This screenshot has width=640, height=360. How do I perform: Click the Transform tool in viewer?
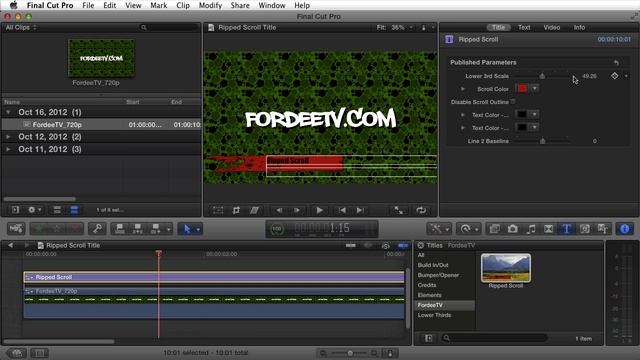click(x=218, y=210)
